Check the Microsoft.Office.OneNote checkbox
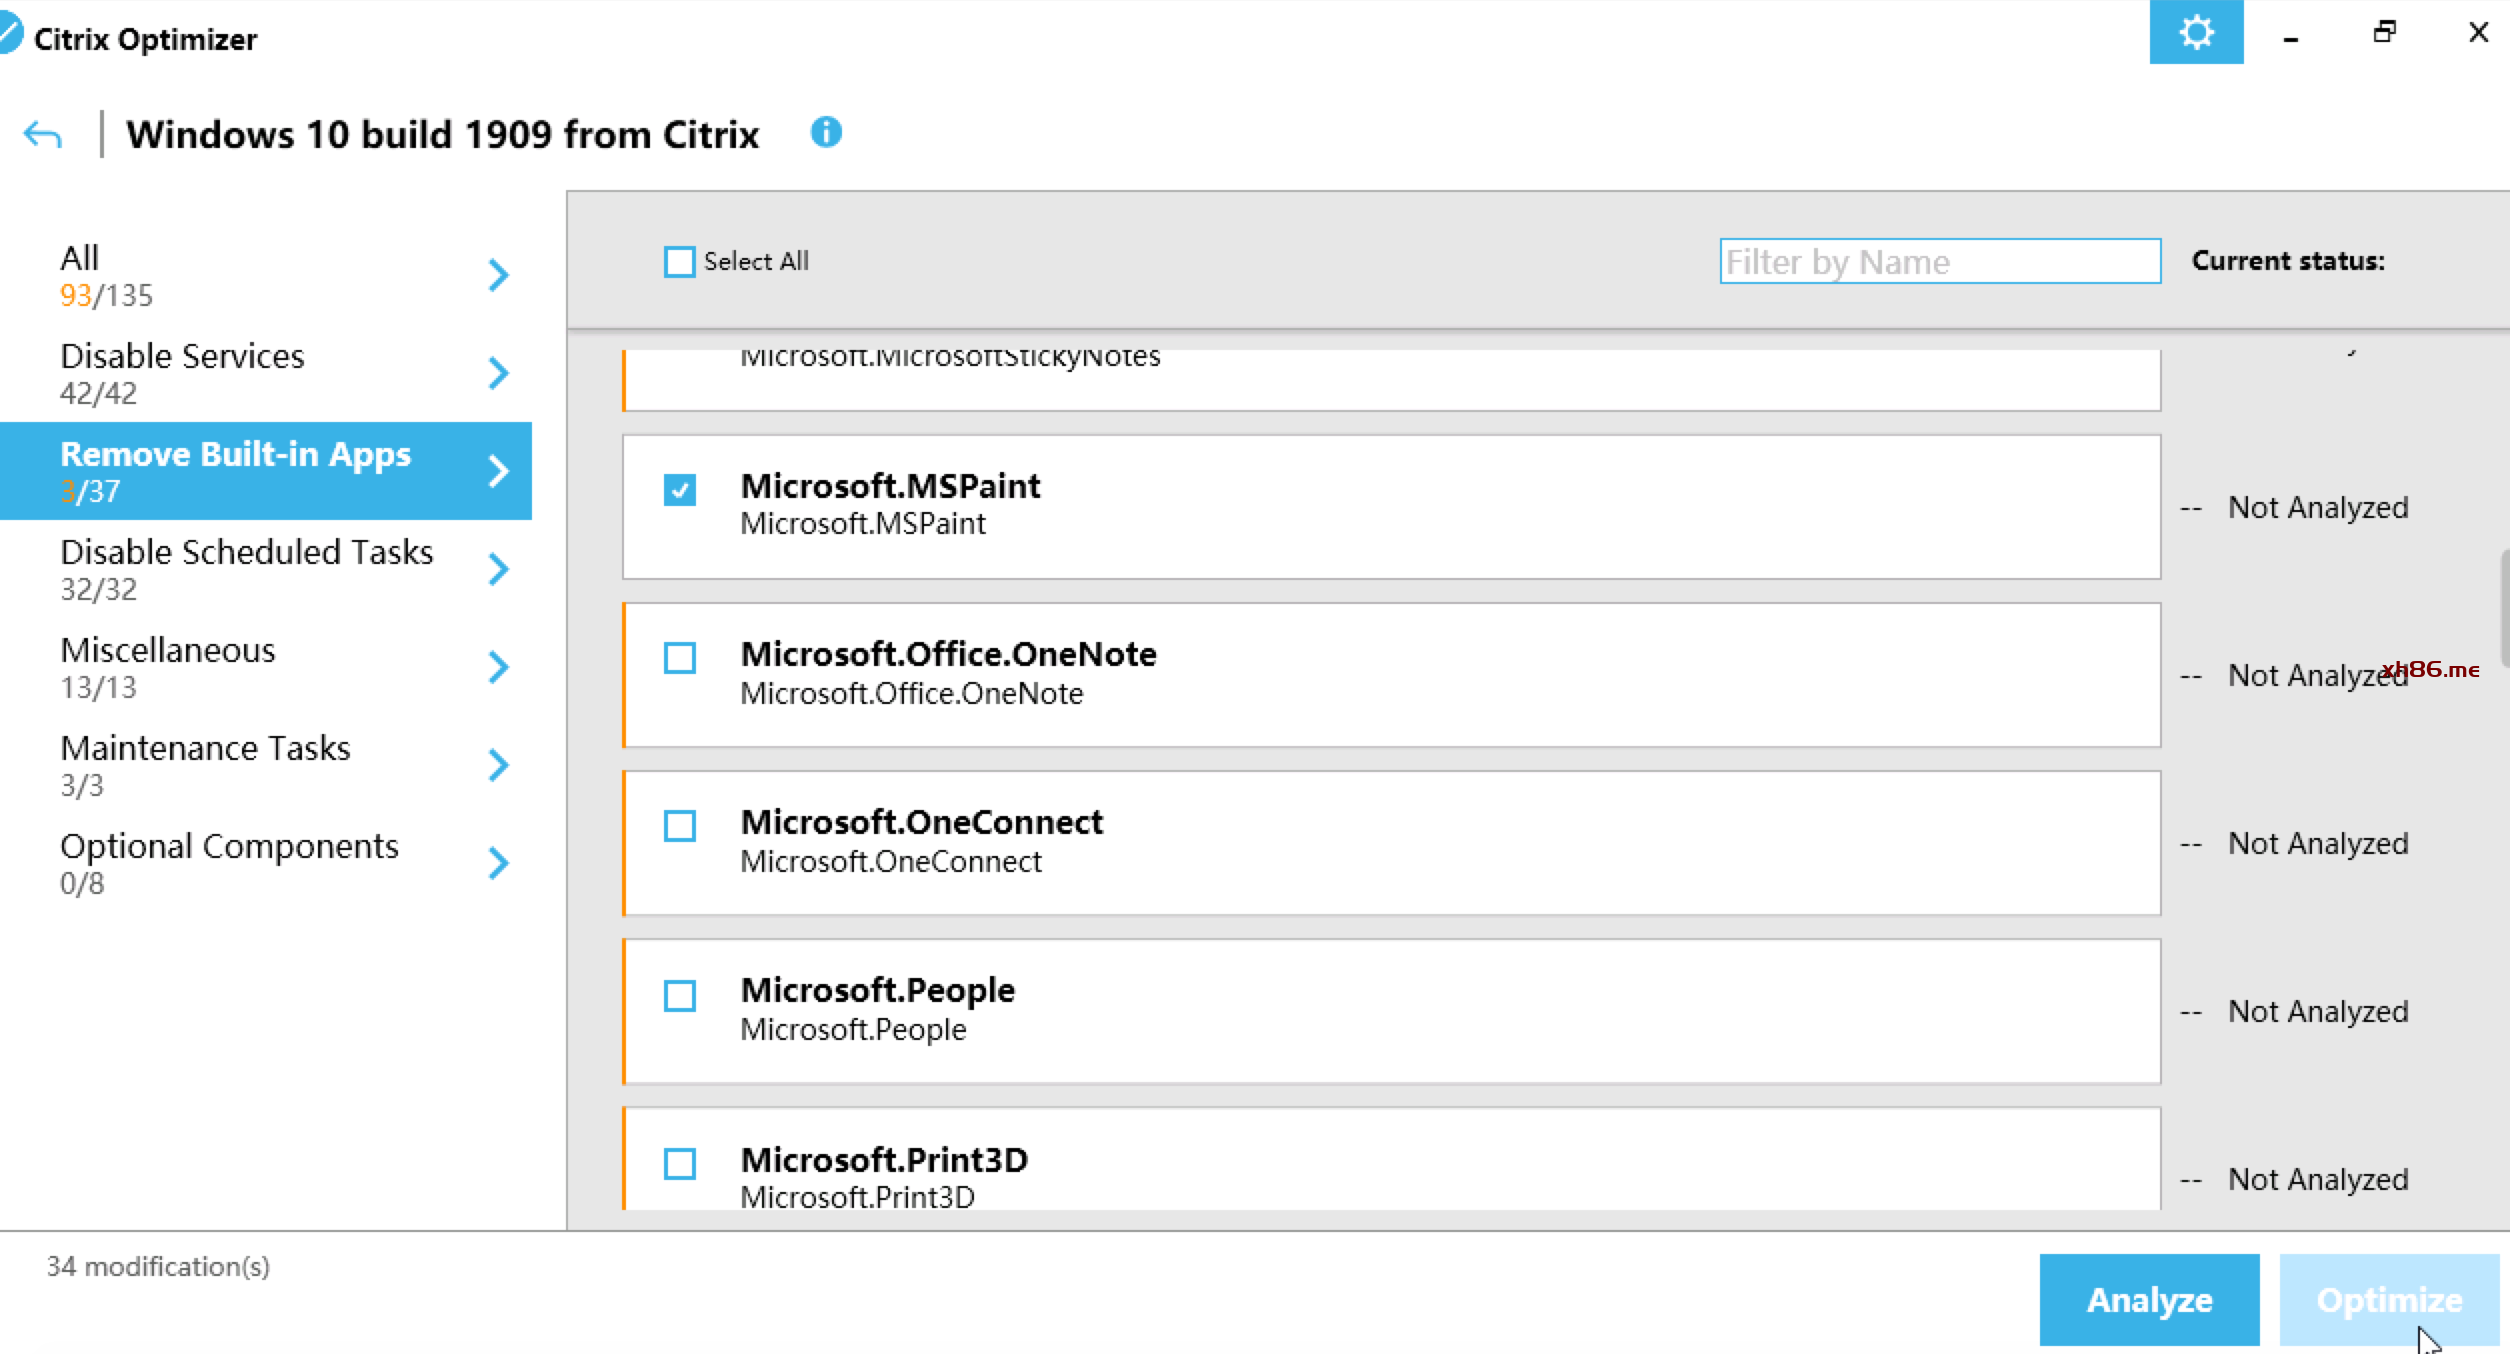 pos(679,658)
